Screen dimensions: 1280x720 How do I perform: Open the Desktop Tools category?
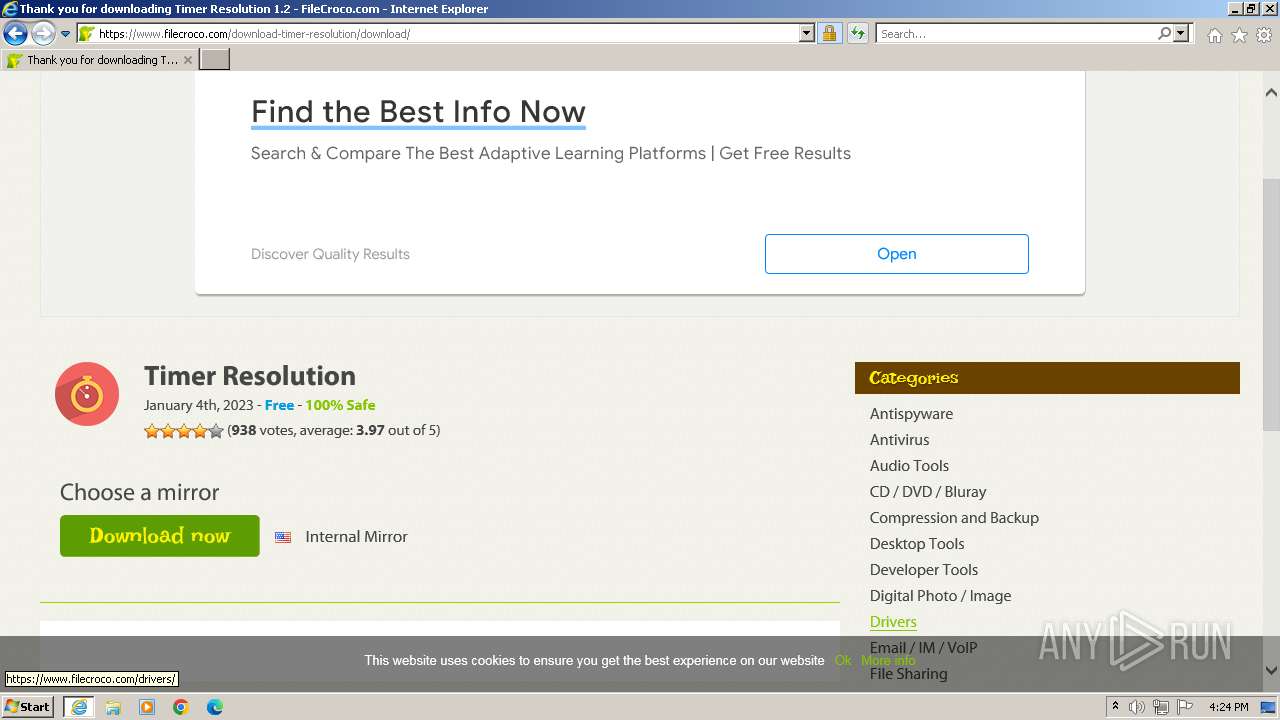(x=917, y=544)
